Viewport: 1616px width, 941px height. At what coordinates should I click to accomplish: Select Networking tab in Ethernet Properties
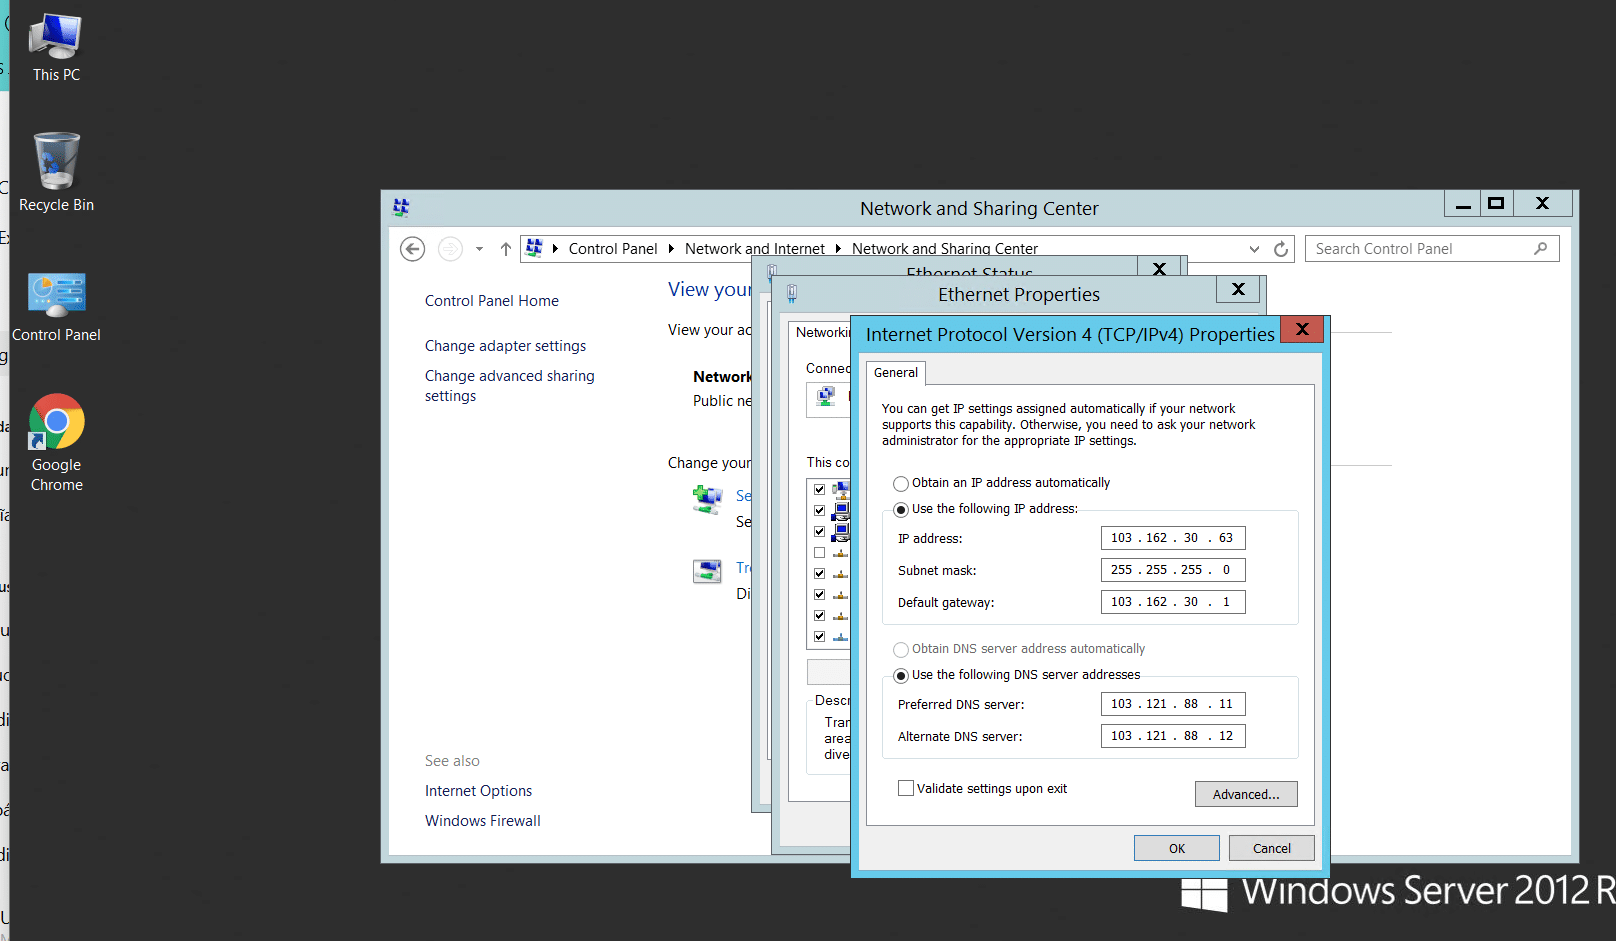point(821,333)
